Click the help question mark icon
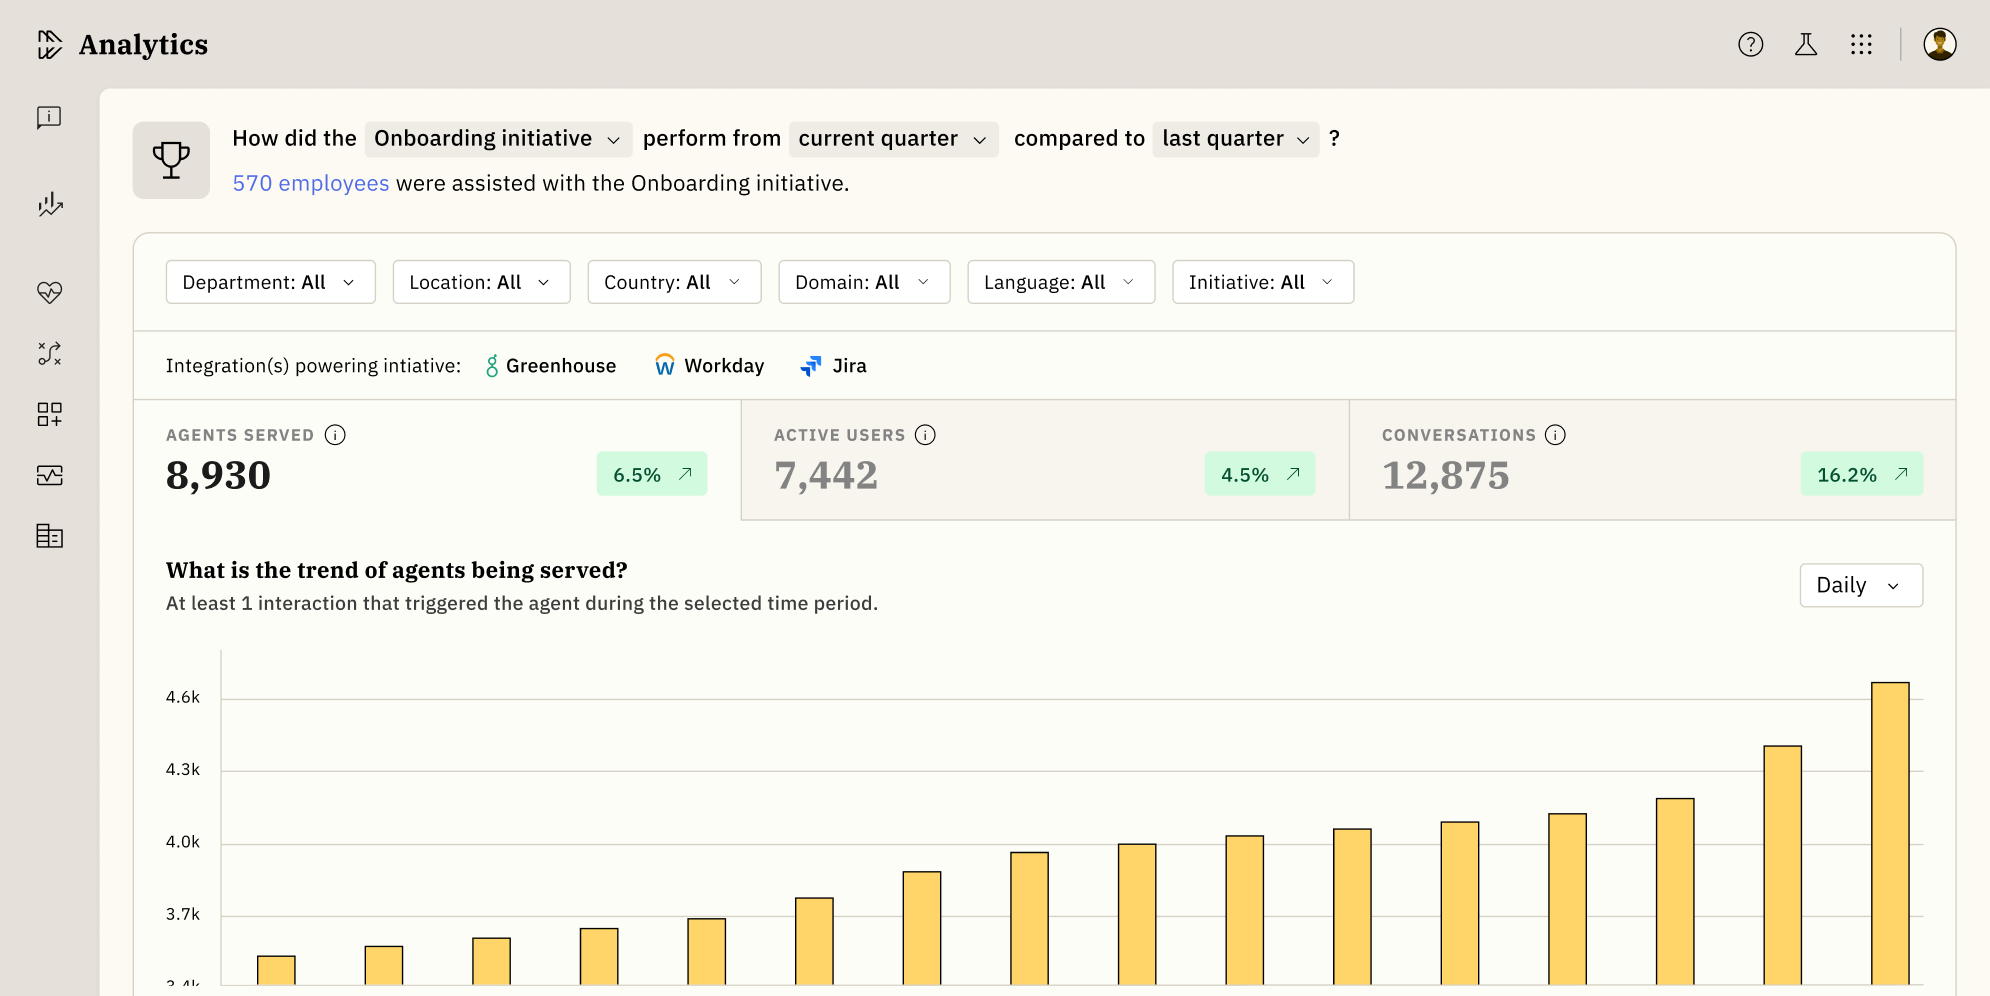 click(x=1750, y=44)
